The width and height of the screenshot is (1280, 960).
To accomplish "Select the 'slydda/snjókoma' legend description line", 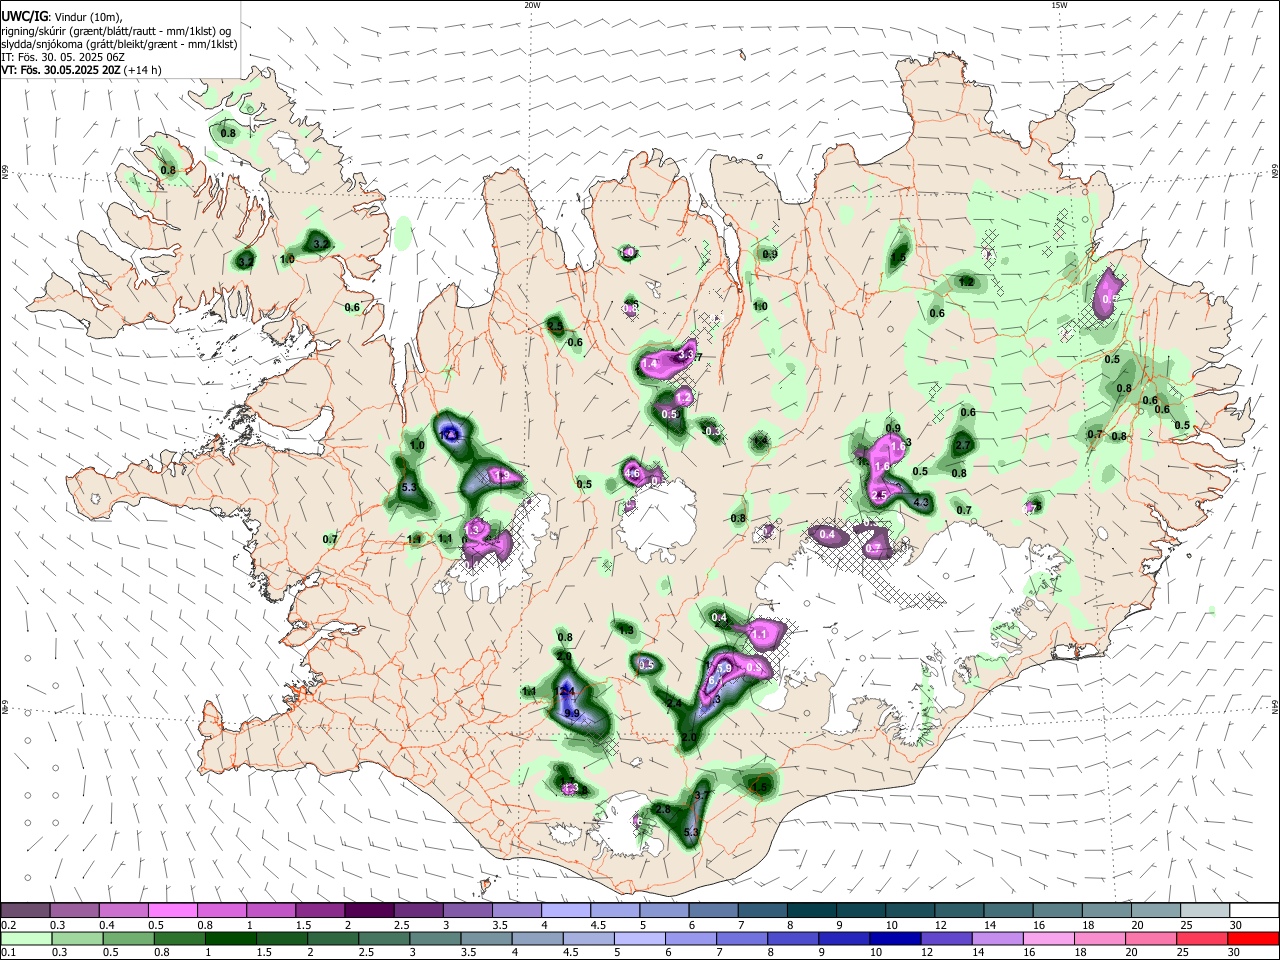I will click(119, 44).
